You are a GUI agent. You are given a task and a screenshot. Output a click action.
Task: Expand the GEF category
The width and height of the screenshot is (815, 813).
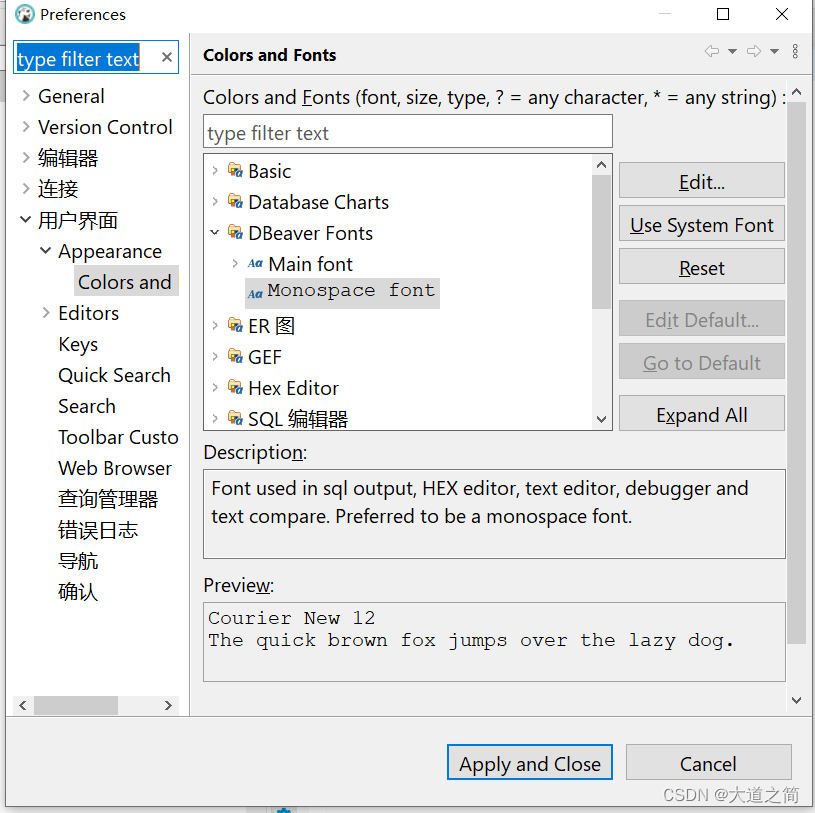[215, 357]
